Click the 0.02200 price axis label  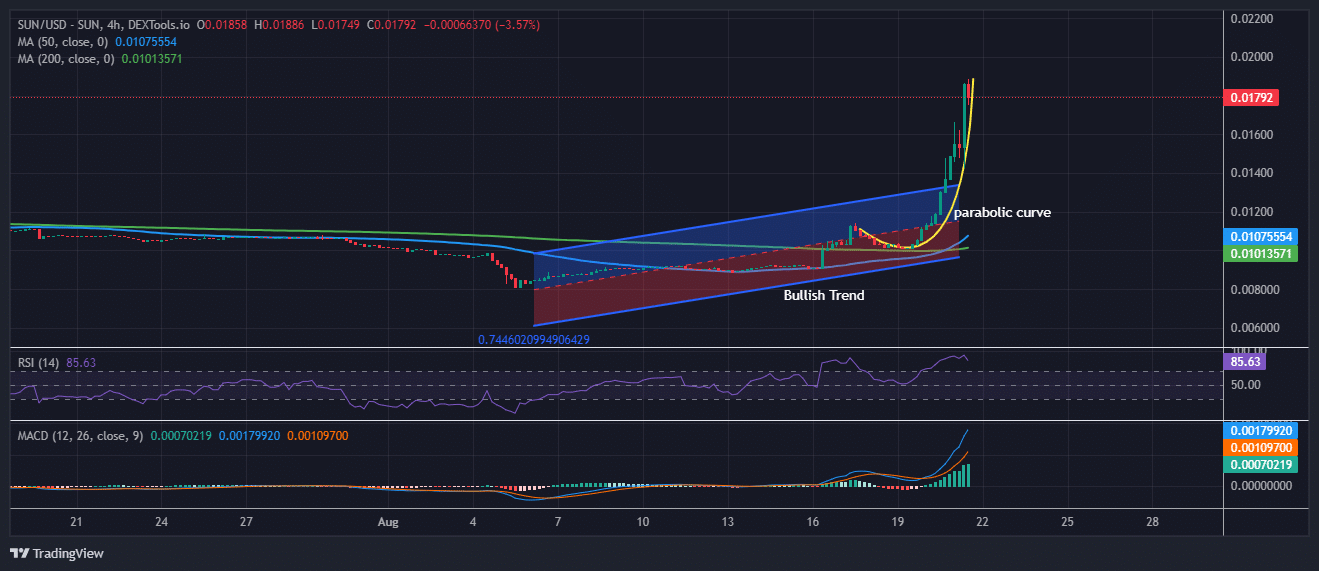[1250, 19]
